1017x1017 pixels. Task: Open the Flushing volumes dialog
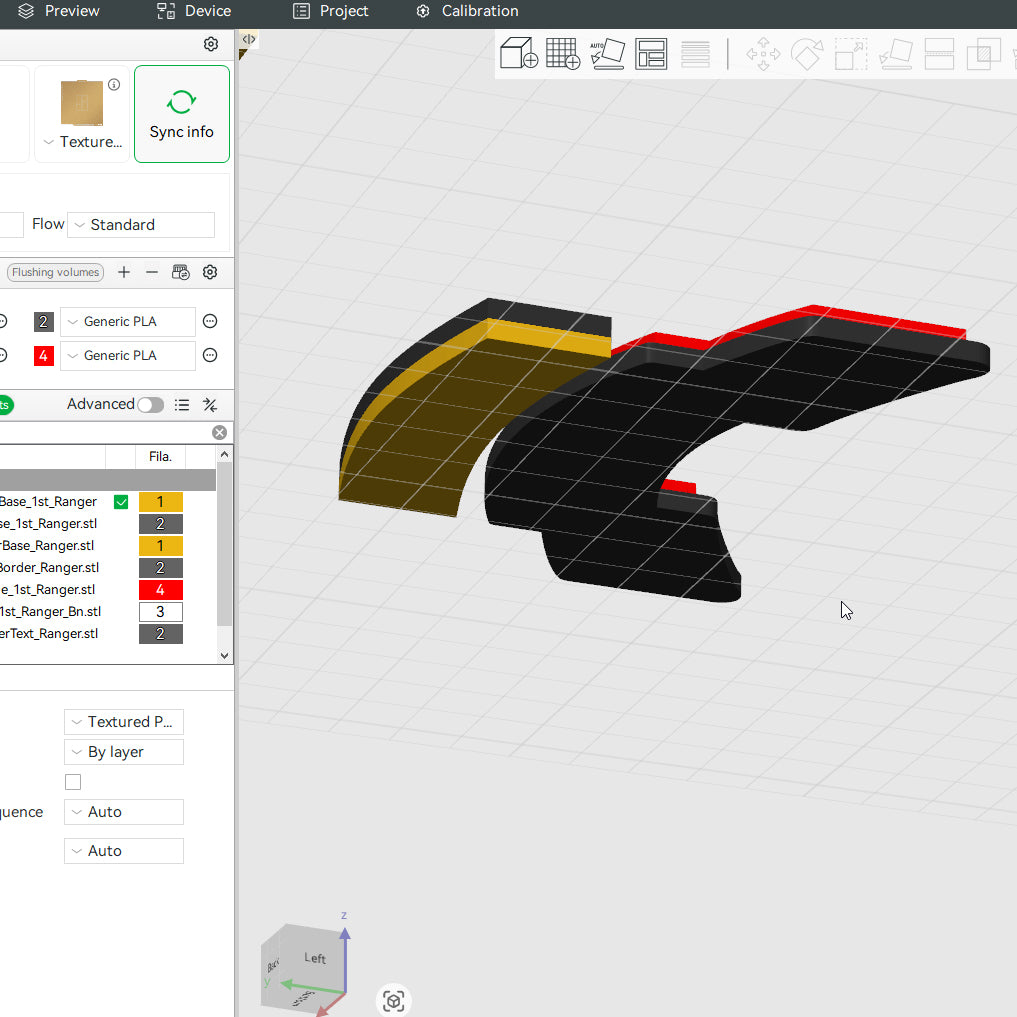(54, 272)
